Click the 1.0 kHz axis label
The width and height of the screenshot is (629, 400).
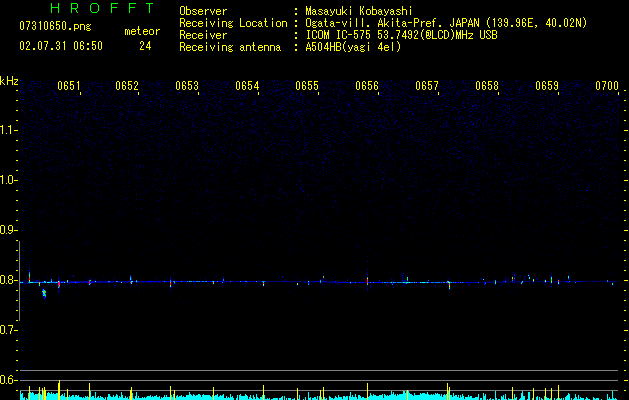coord(9,180)
